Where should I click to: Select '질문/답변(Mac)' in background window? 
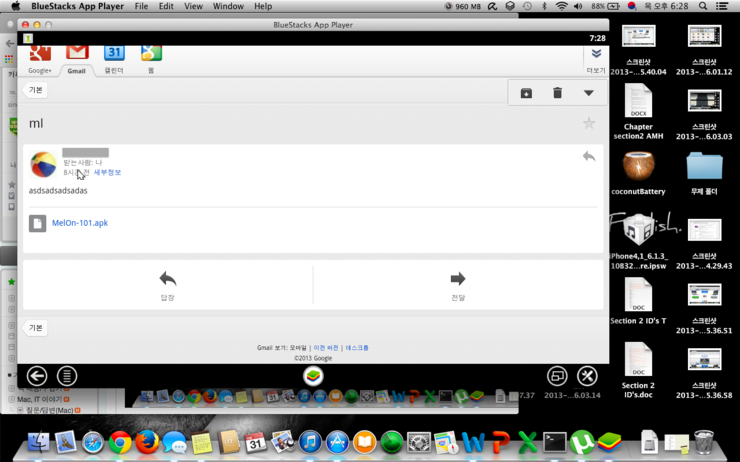coord(49,410)
